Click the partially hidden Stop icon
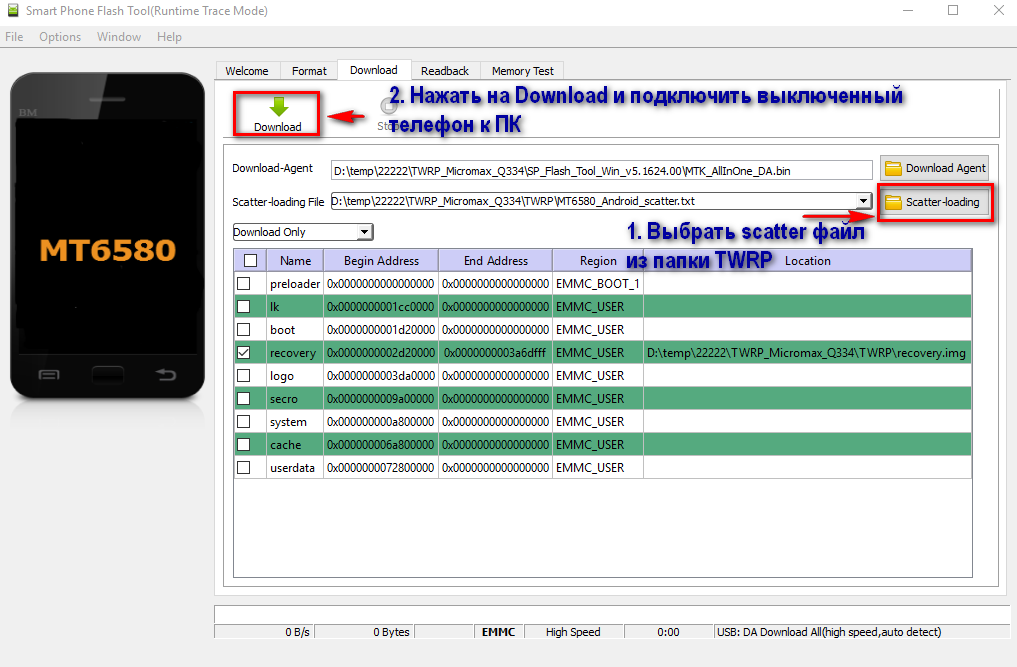Screen dimensions: 1017x667 388,107
